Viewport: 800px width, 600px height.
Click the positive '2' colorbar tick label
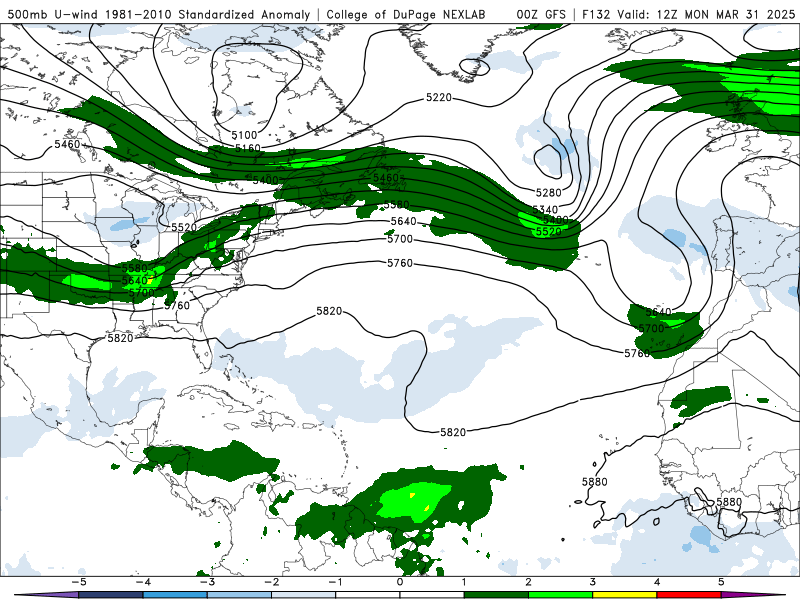[x=529, y=582]
